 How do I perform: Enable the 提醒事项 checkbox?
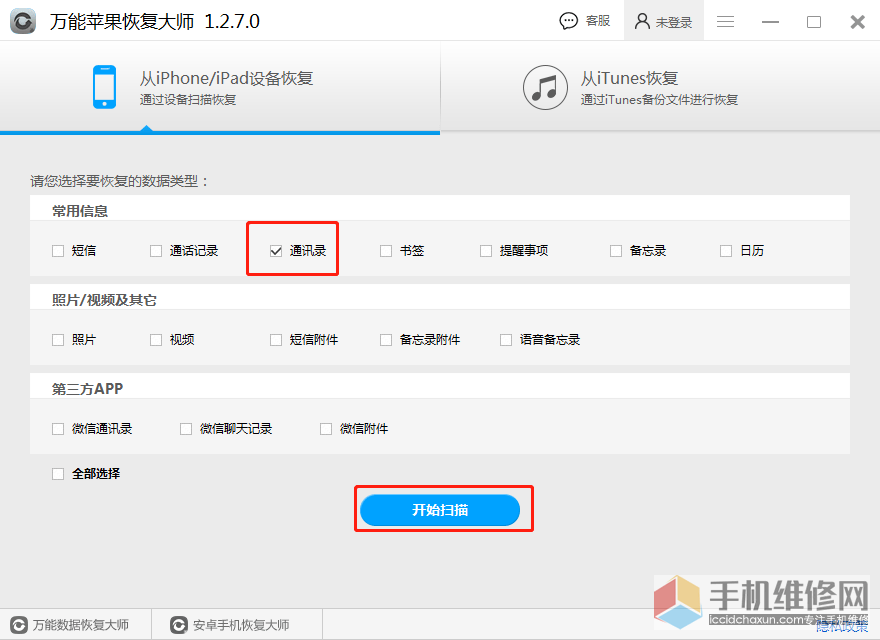(x=485, y=251)
